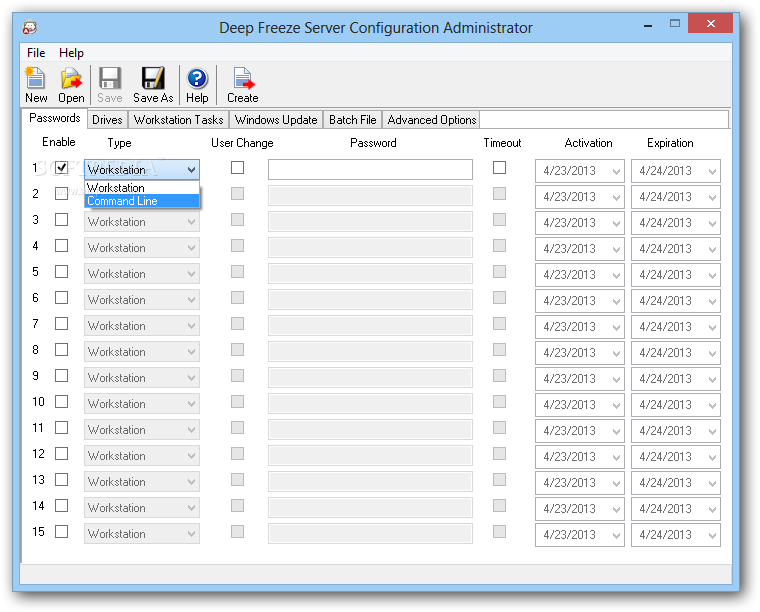
Task: Toggle the User Change checkbox in row 1
Action: click(x=238, y=168)
